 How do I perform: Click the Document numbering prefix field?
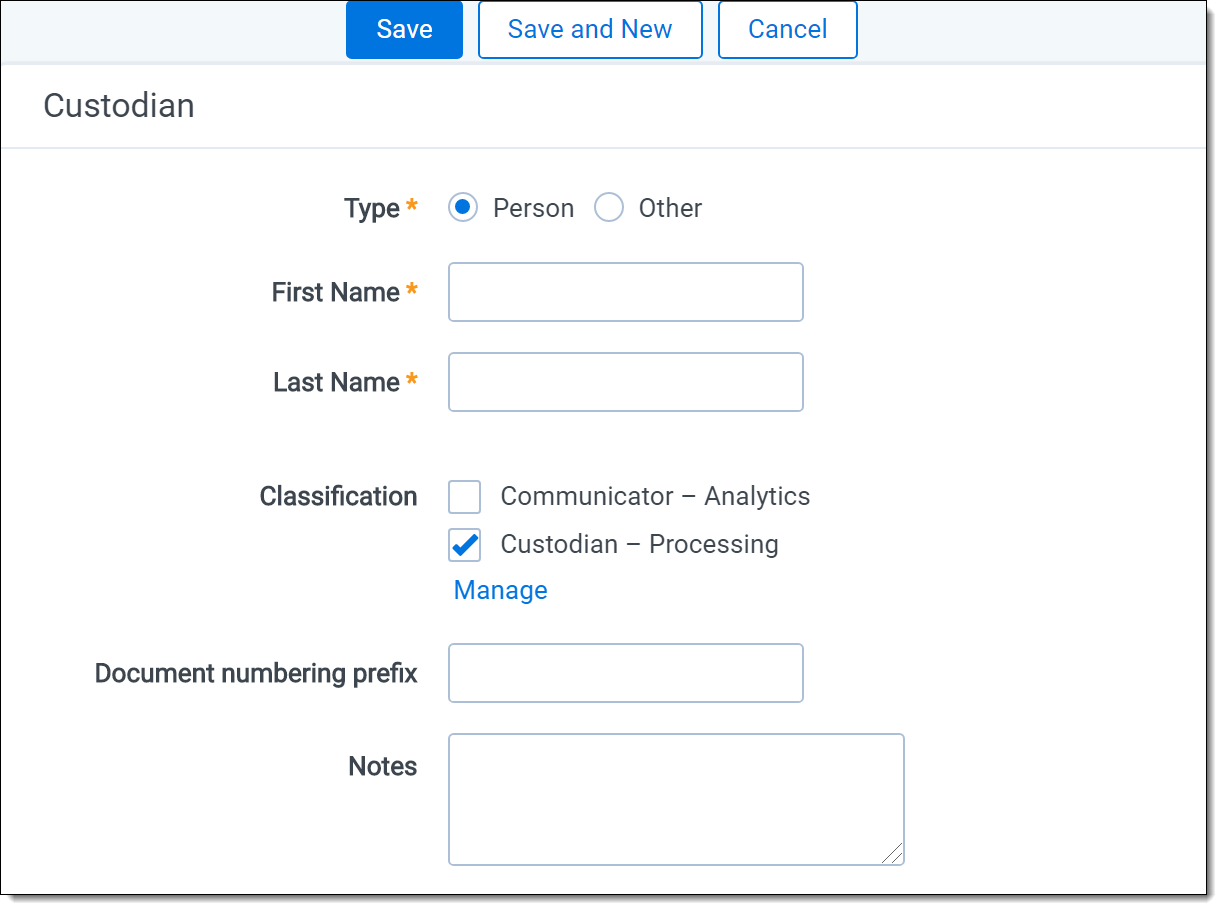pyautogui.click(x=625, y=673)
